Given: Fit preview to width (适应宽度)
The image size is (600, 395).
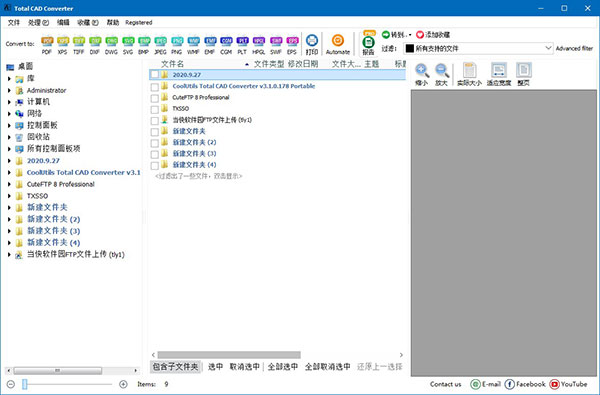Looking at the screenshot, I should [x=499, y=75].
